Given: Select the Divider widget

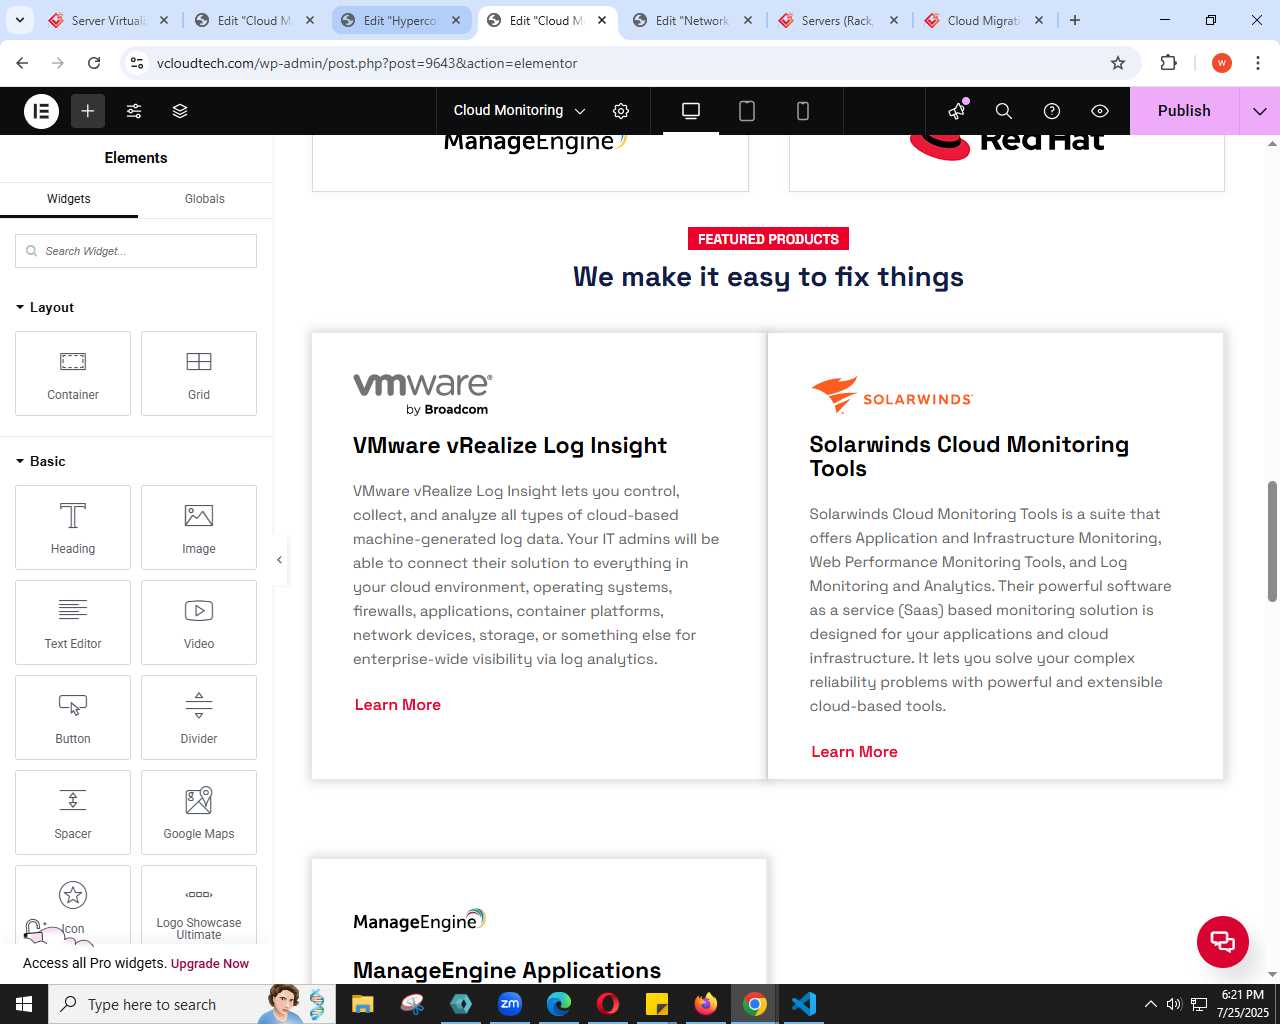Looking at the screenshot, I should (199, 717).
